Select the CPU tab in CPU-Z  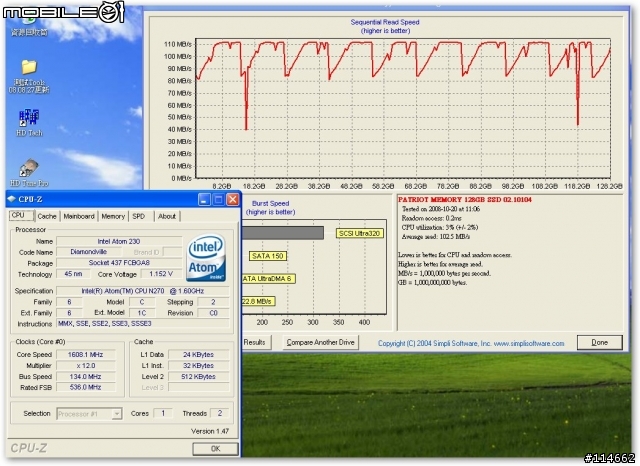pos(20,215)
